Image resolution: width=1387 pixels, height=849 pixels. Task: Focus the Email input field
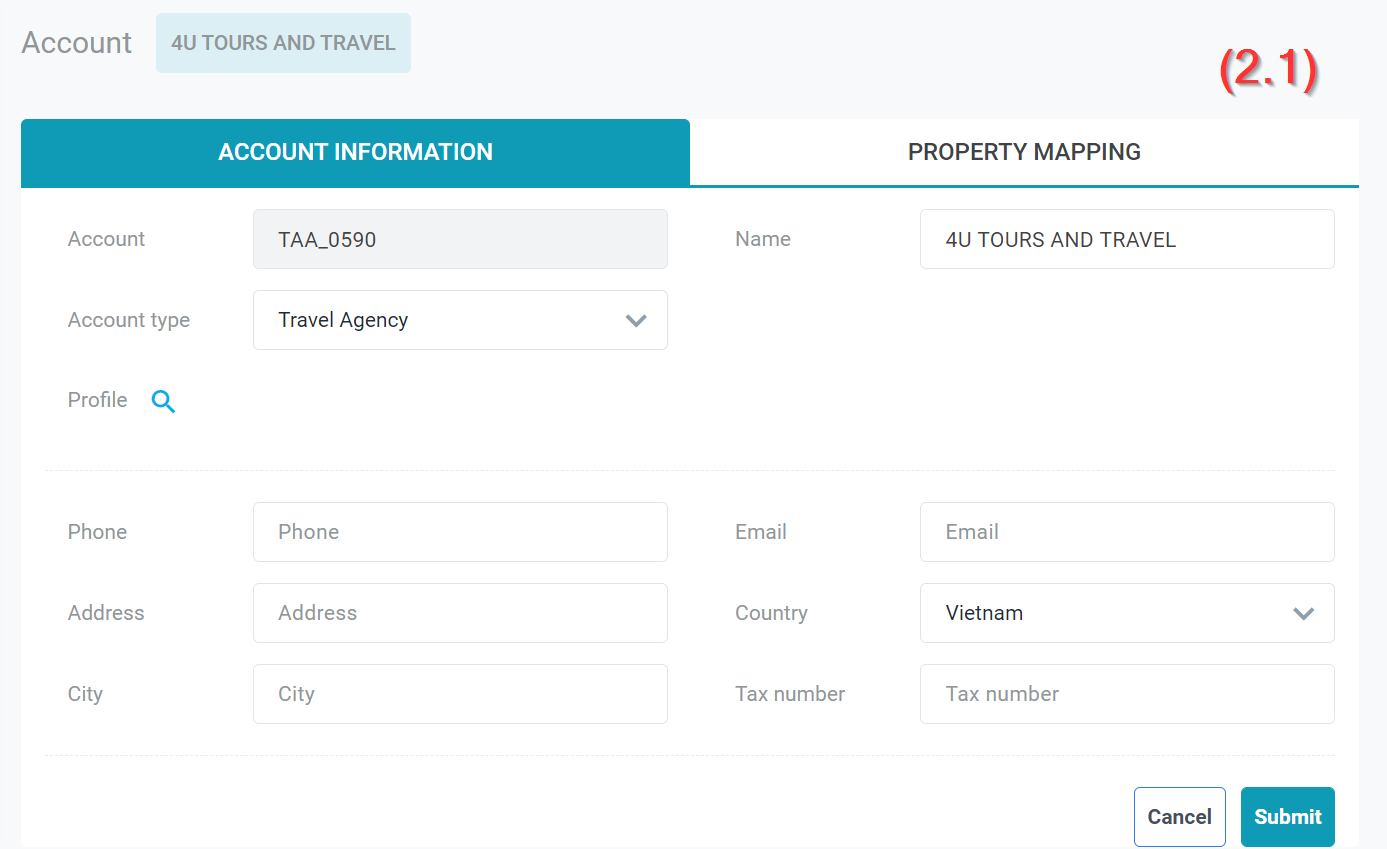pos(1126,532)
